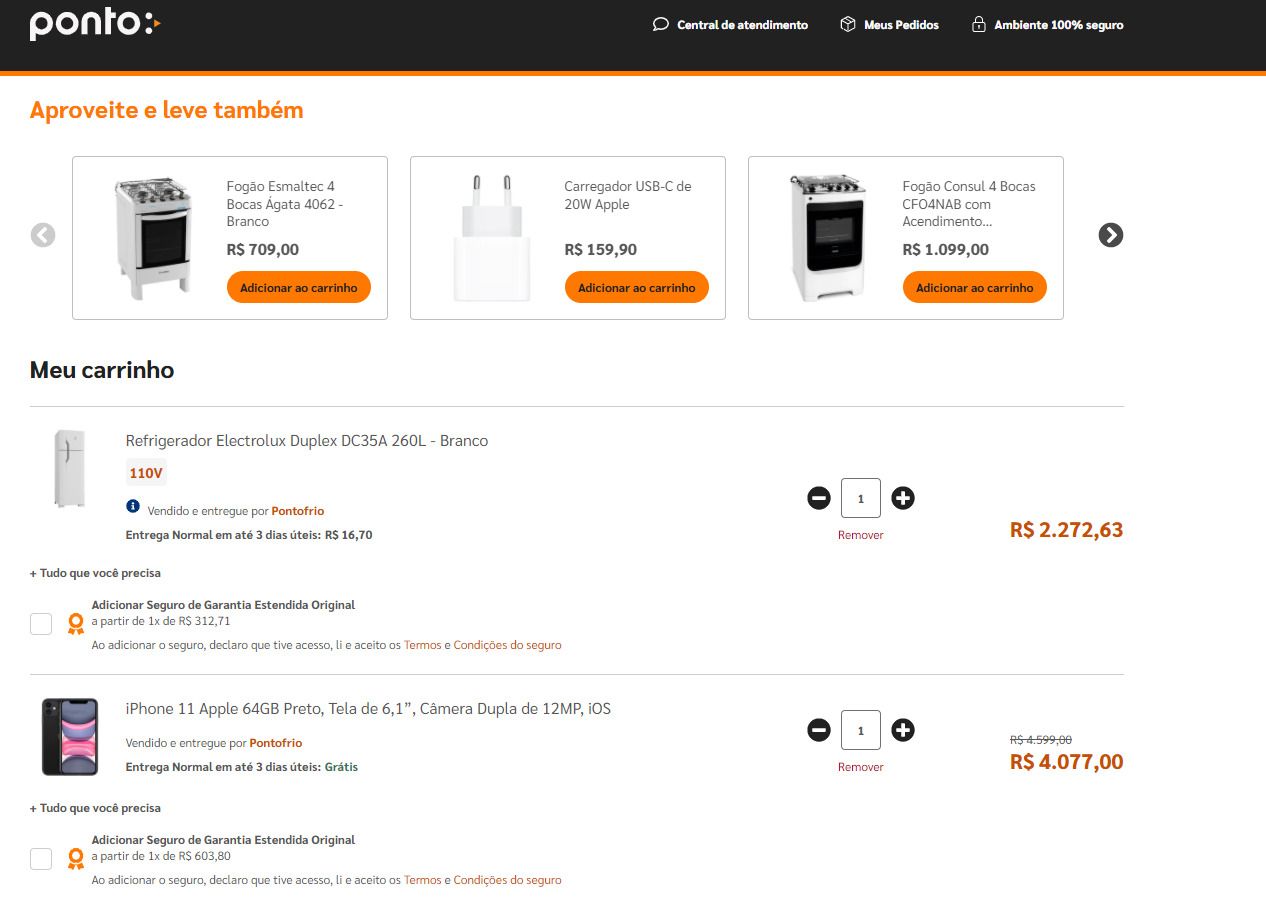Viewport: 1266px width, 902px height.
Task: Open Condições do seguro link for refrigerator
Action: point(507,645)
